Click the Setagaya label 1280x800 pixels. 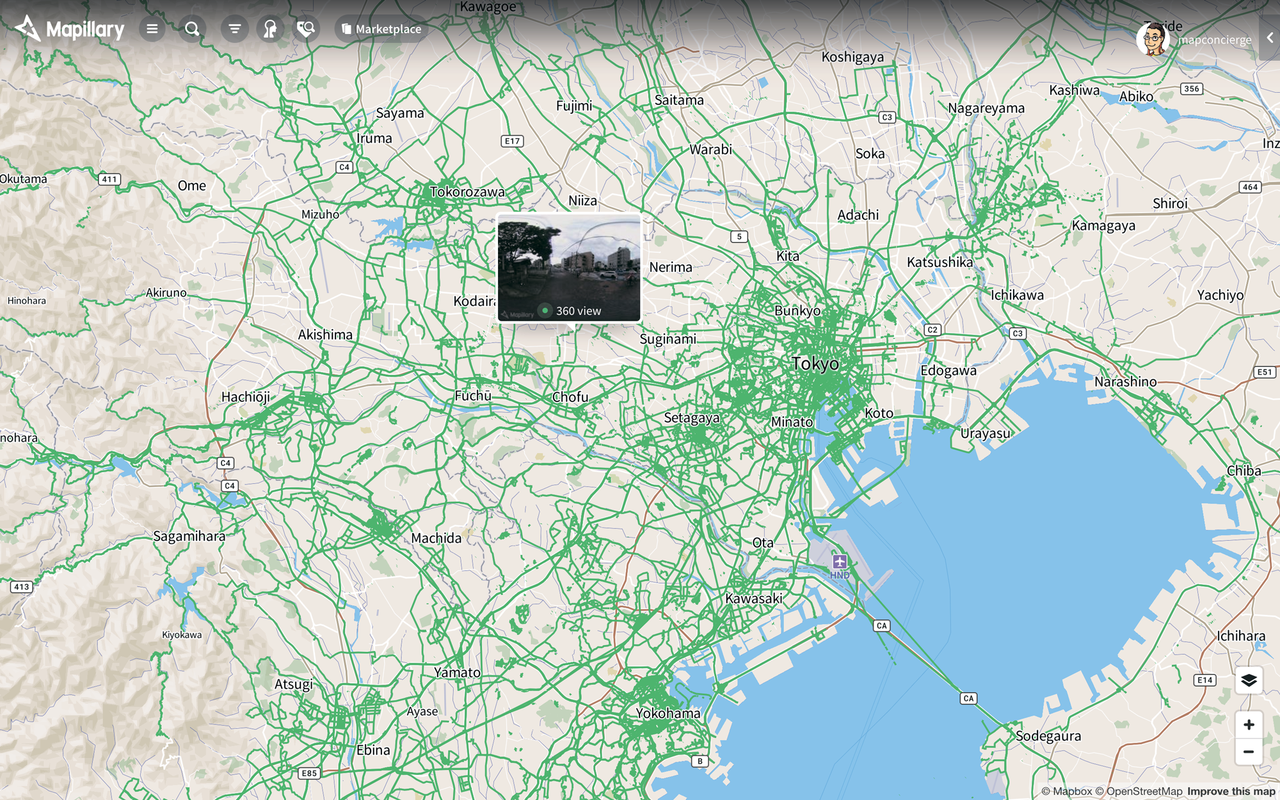click(x=692, y=418)
